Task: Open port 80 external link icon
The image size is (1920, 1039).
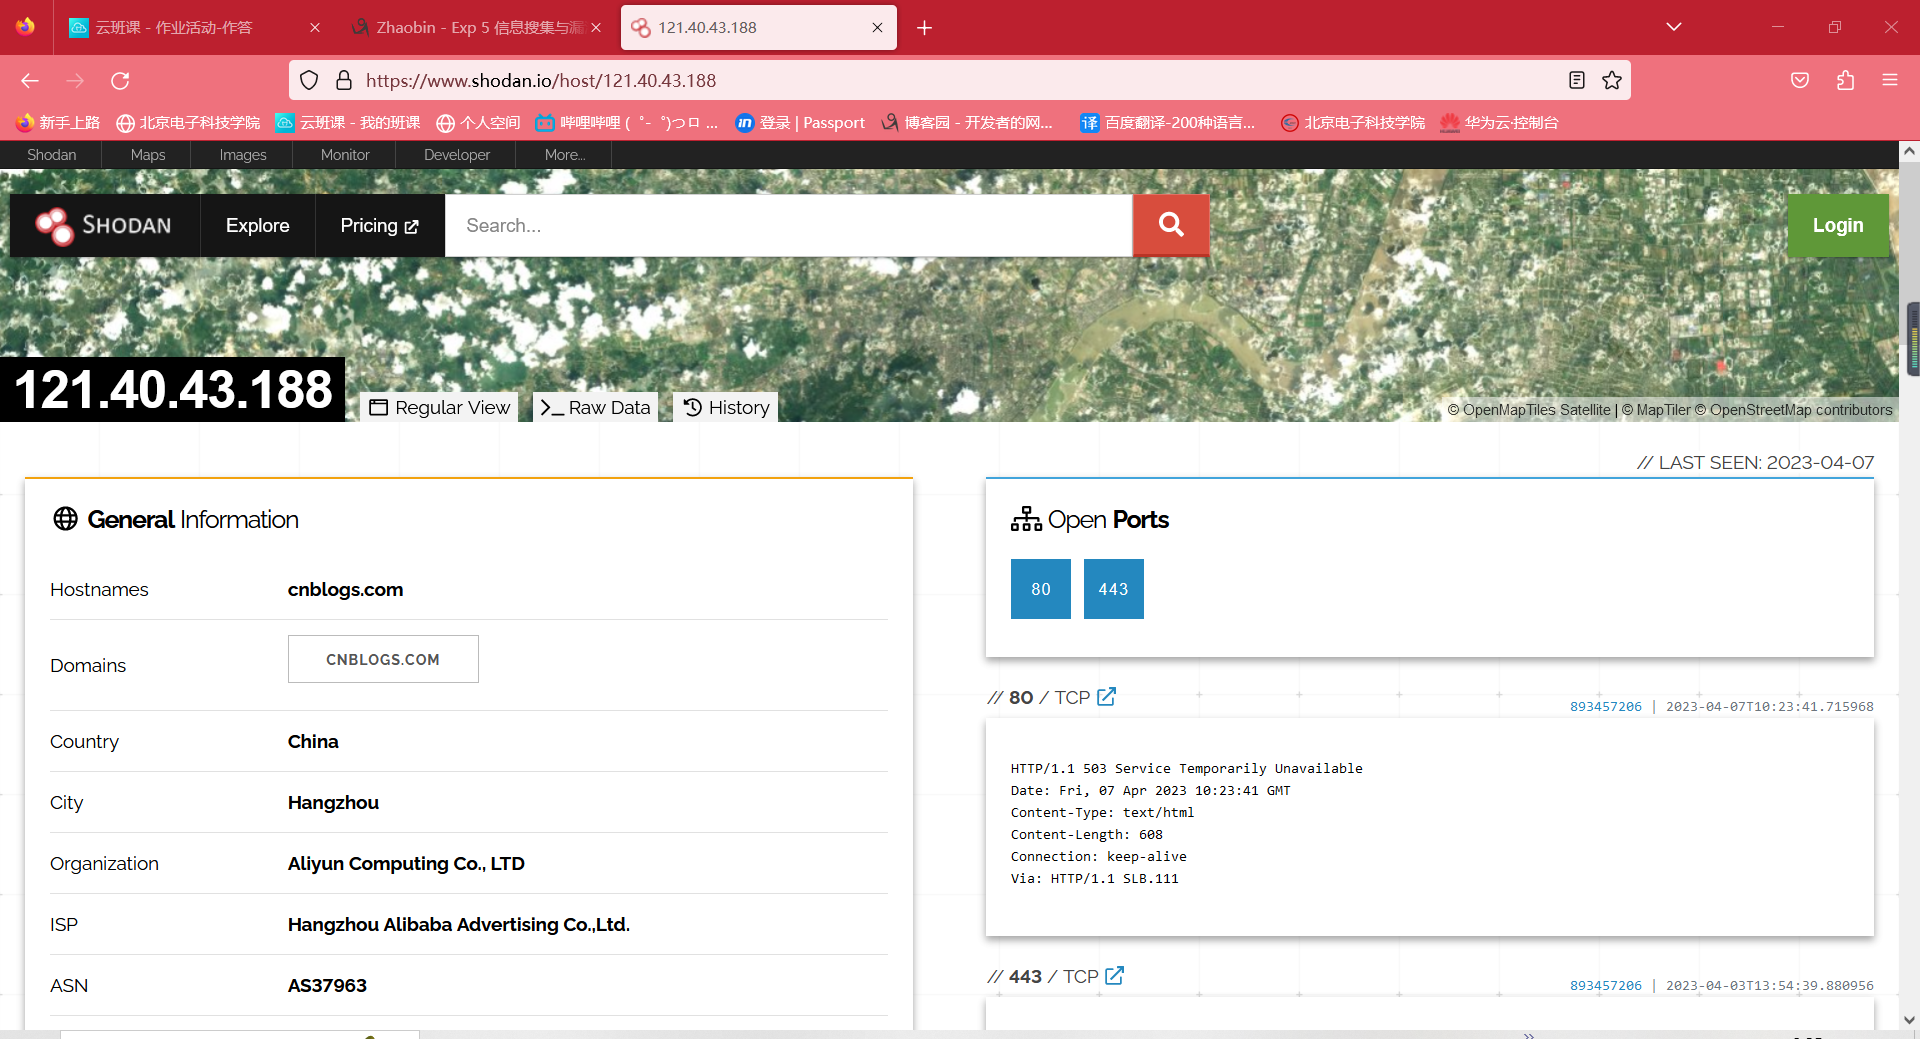Action: [x=1107, y=697]
